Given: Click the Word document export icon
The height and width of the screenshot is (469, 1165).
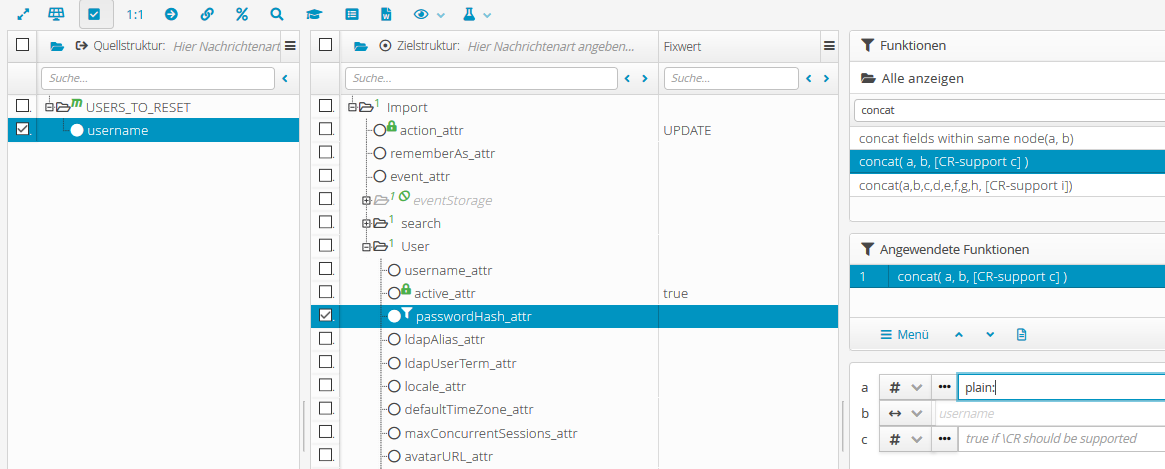Looking at the screenshot, I should pyautogui.click(x=386, y=15).
